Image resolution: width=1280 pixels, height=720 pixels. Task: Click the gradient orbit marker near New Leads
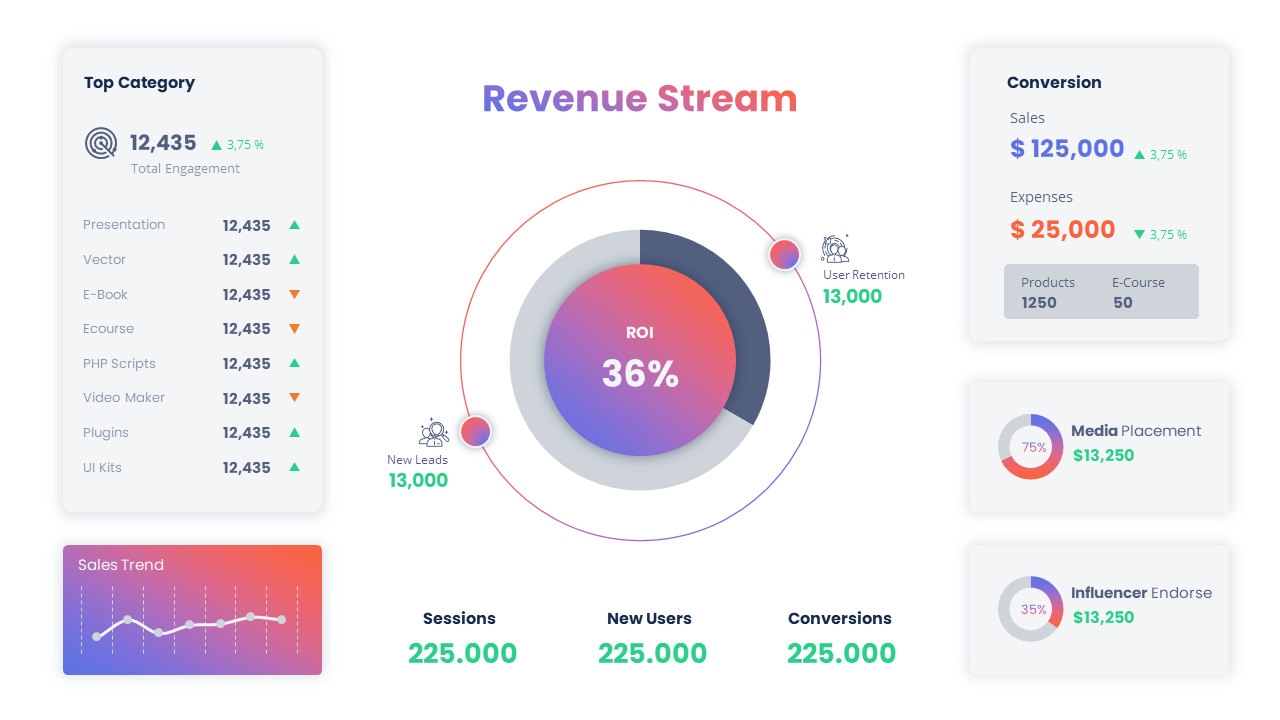476,431
